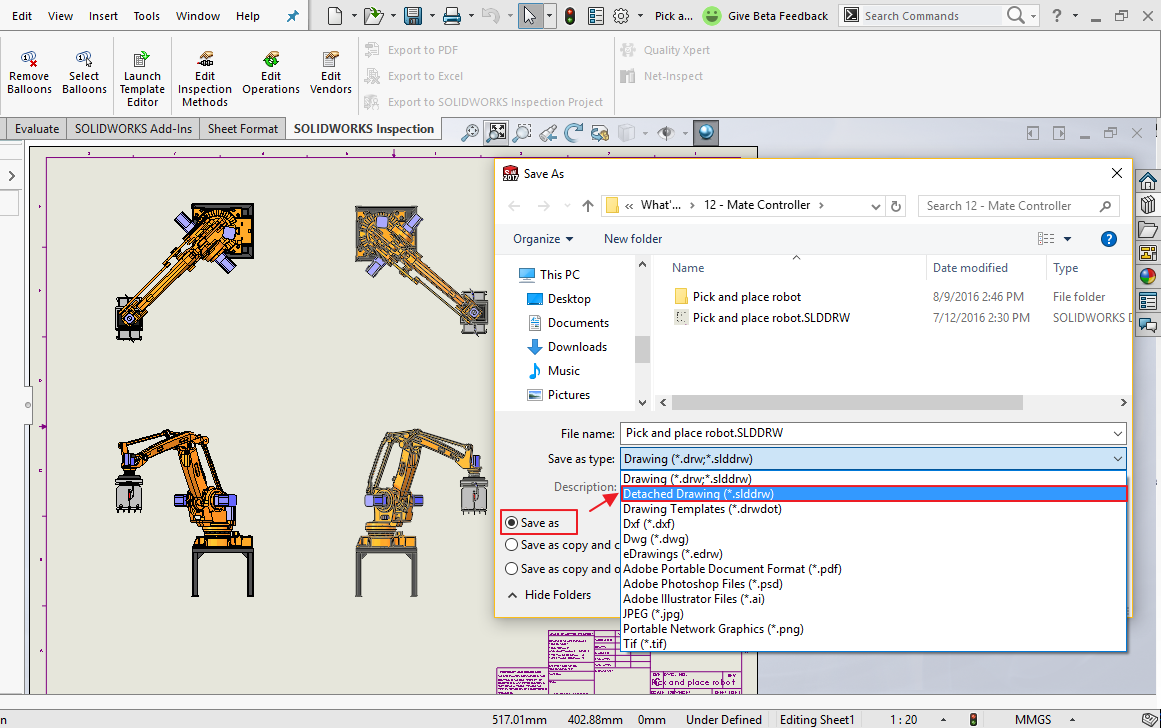Viewport: 1161px width, 728px height.
Task: Click the horizontal scrollbar in file list
Action: (x=847, y=402)
